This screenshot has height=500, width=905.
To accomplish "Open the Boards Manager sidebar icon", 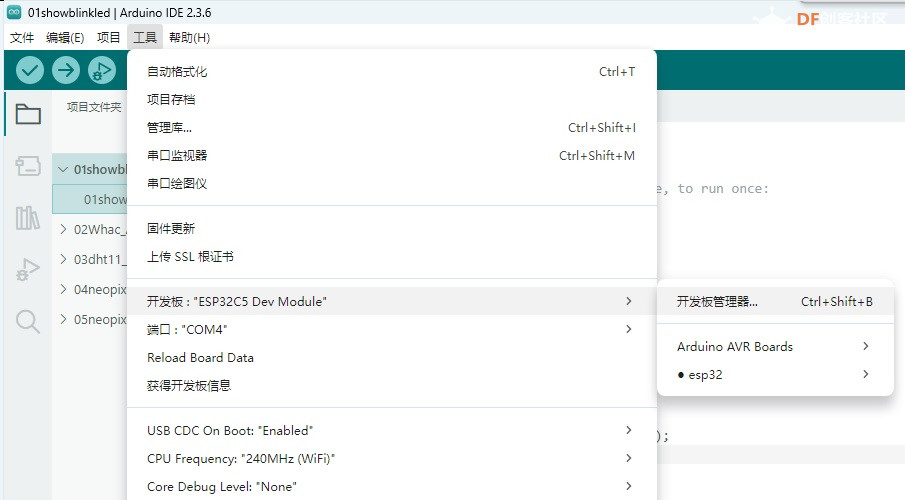I will coord(28,166).
